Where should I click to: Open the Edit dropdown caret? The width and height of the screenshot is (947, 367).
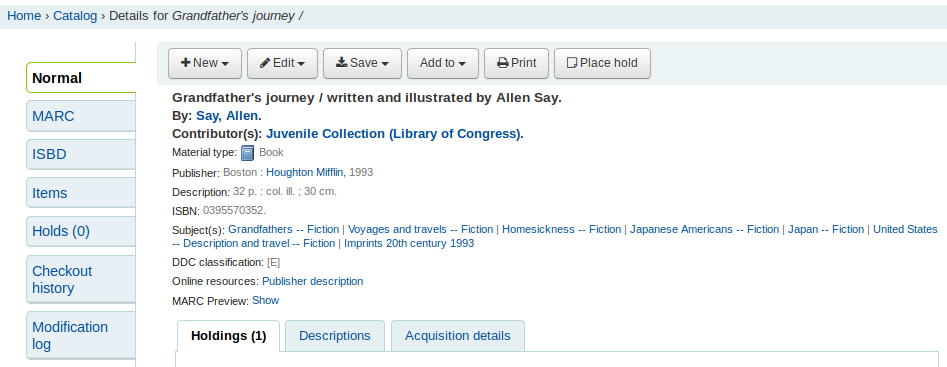pyautogui.click(x=301, y=63)
